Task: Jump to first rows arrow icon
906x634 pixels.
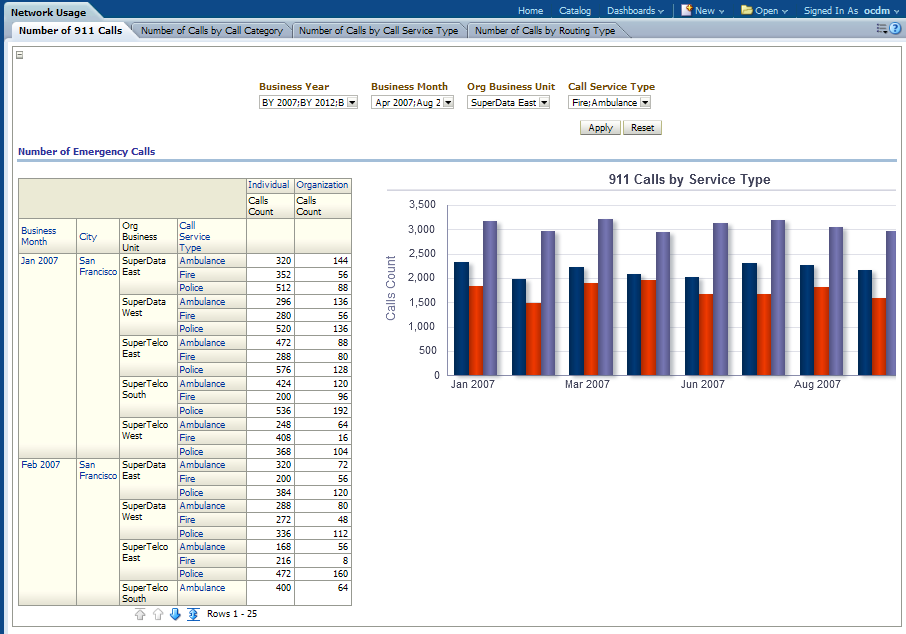Action: tap(140, 614)
